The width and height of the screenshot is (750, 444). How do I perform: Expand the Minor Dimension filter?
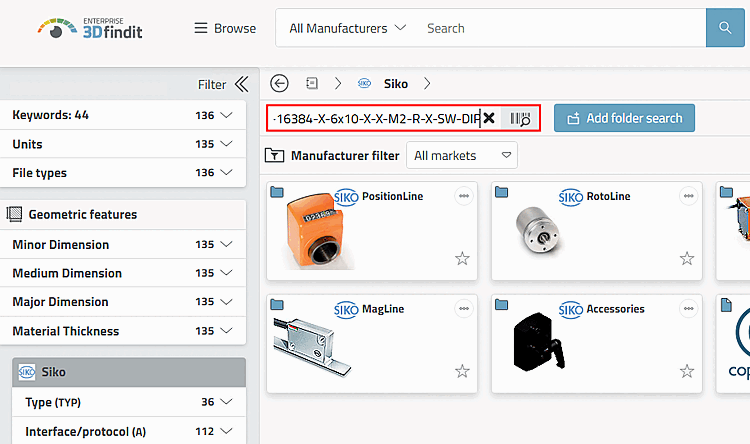coord(123,244)
